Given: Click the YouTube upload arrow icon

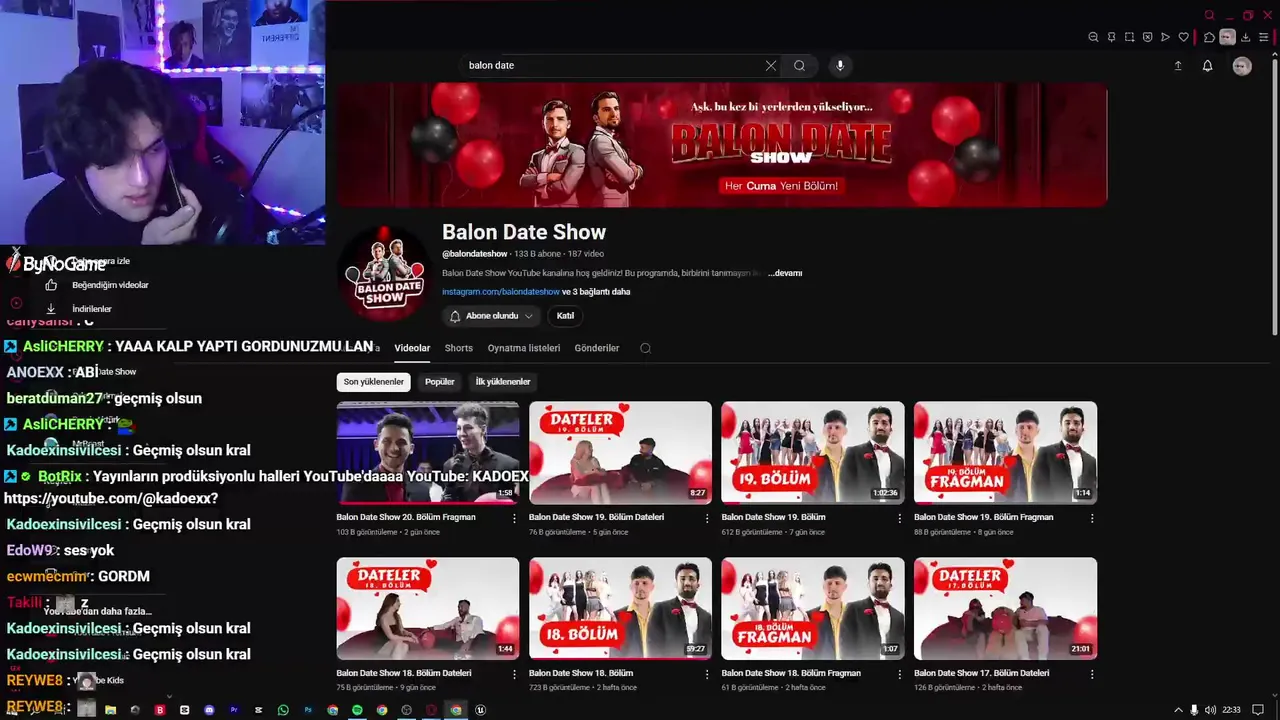Looking at the screenshot, I should (x=1178, y=66).
